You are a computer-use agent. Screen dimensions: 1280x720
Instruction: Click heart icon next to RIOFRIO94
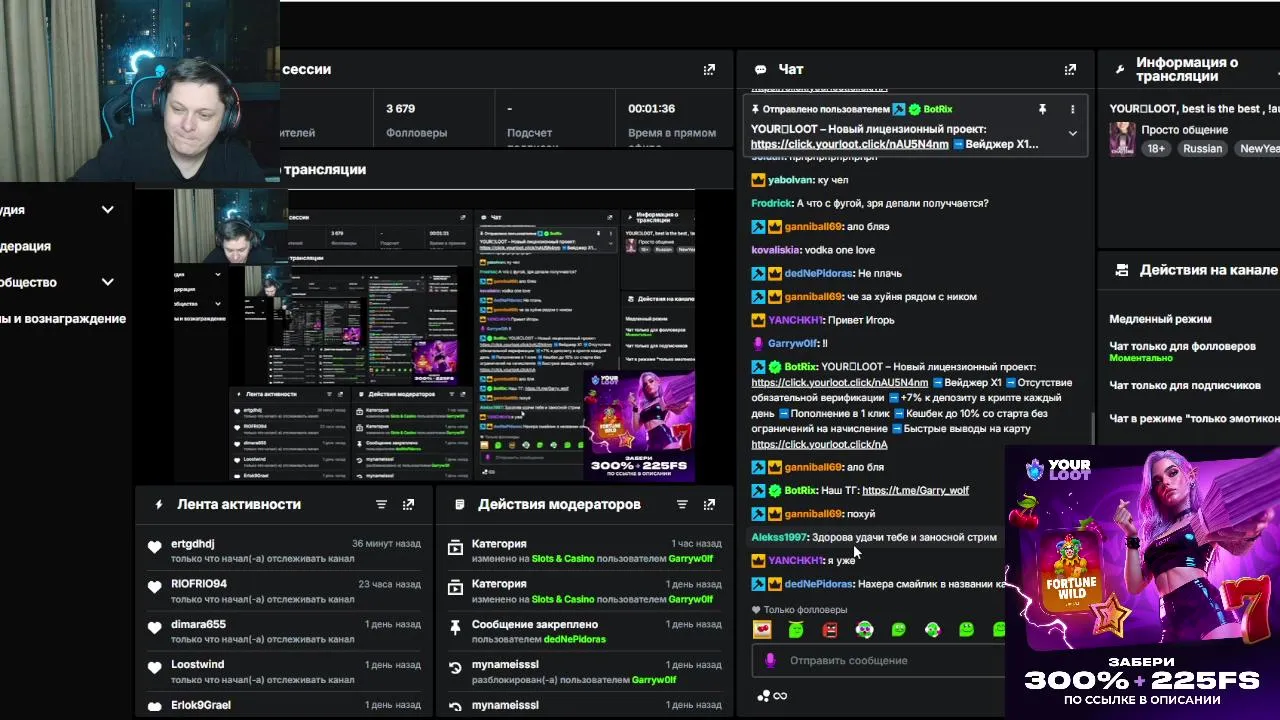(x=154, y=587)
